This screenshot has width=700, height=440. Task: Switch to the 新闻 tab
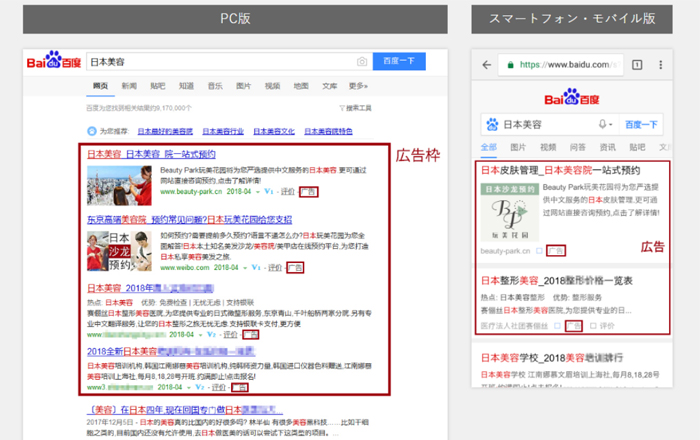point(129,86)
